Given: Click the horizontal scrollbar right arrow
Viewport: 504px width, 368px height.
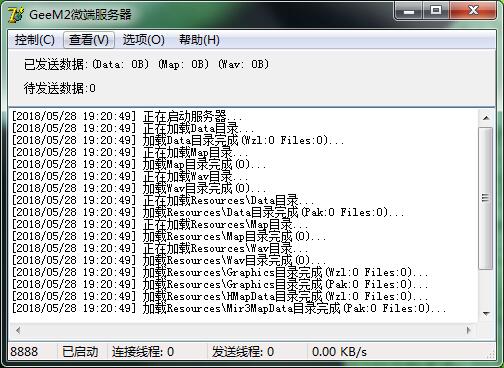Looking at the screenshot, I should [469, 330].
